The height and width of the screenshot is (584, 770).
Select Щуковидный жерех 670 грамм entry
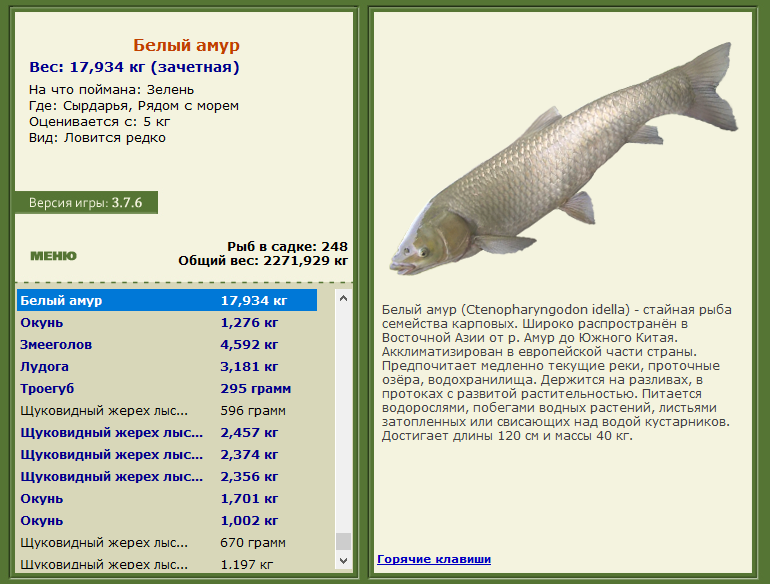167,543
